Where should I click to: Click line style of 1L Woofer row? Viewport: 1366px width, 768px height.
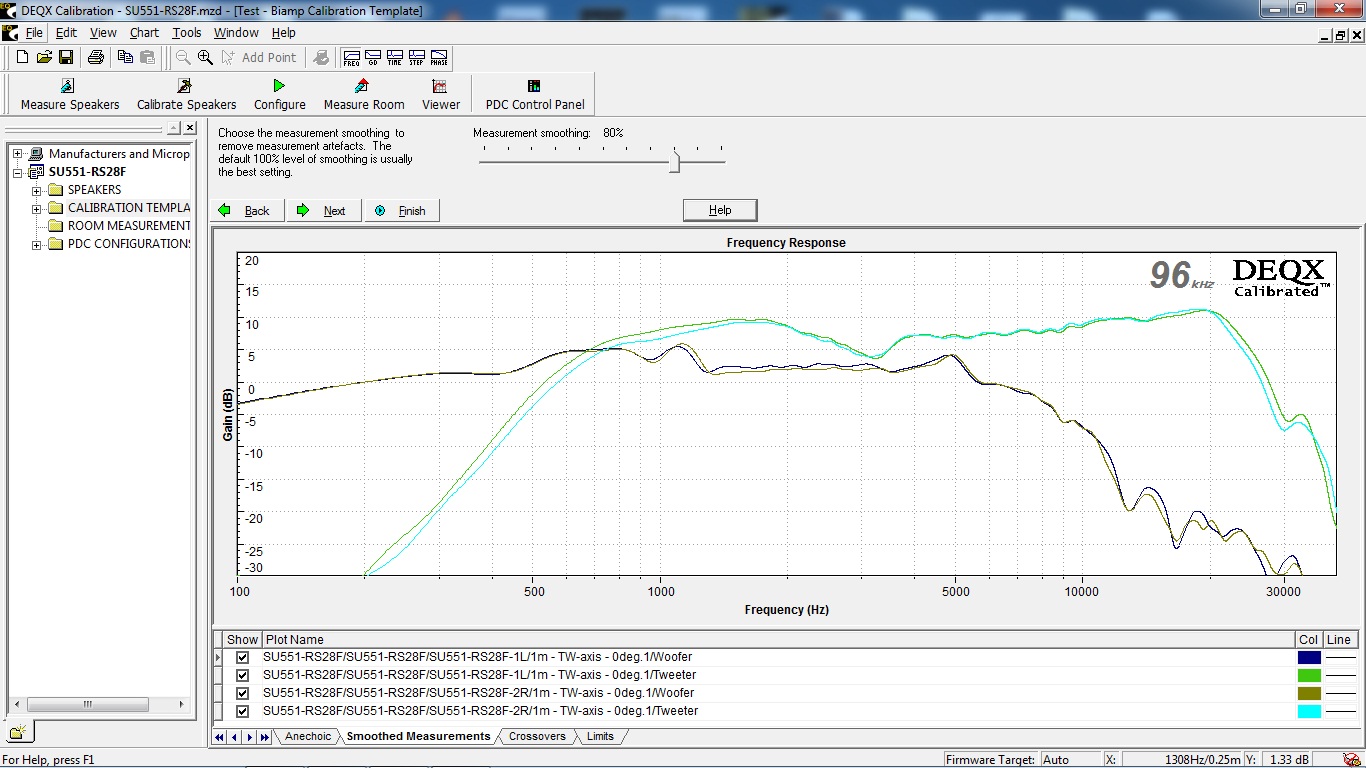(x=1340, y=657)
